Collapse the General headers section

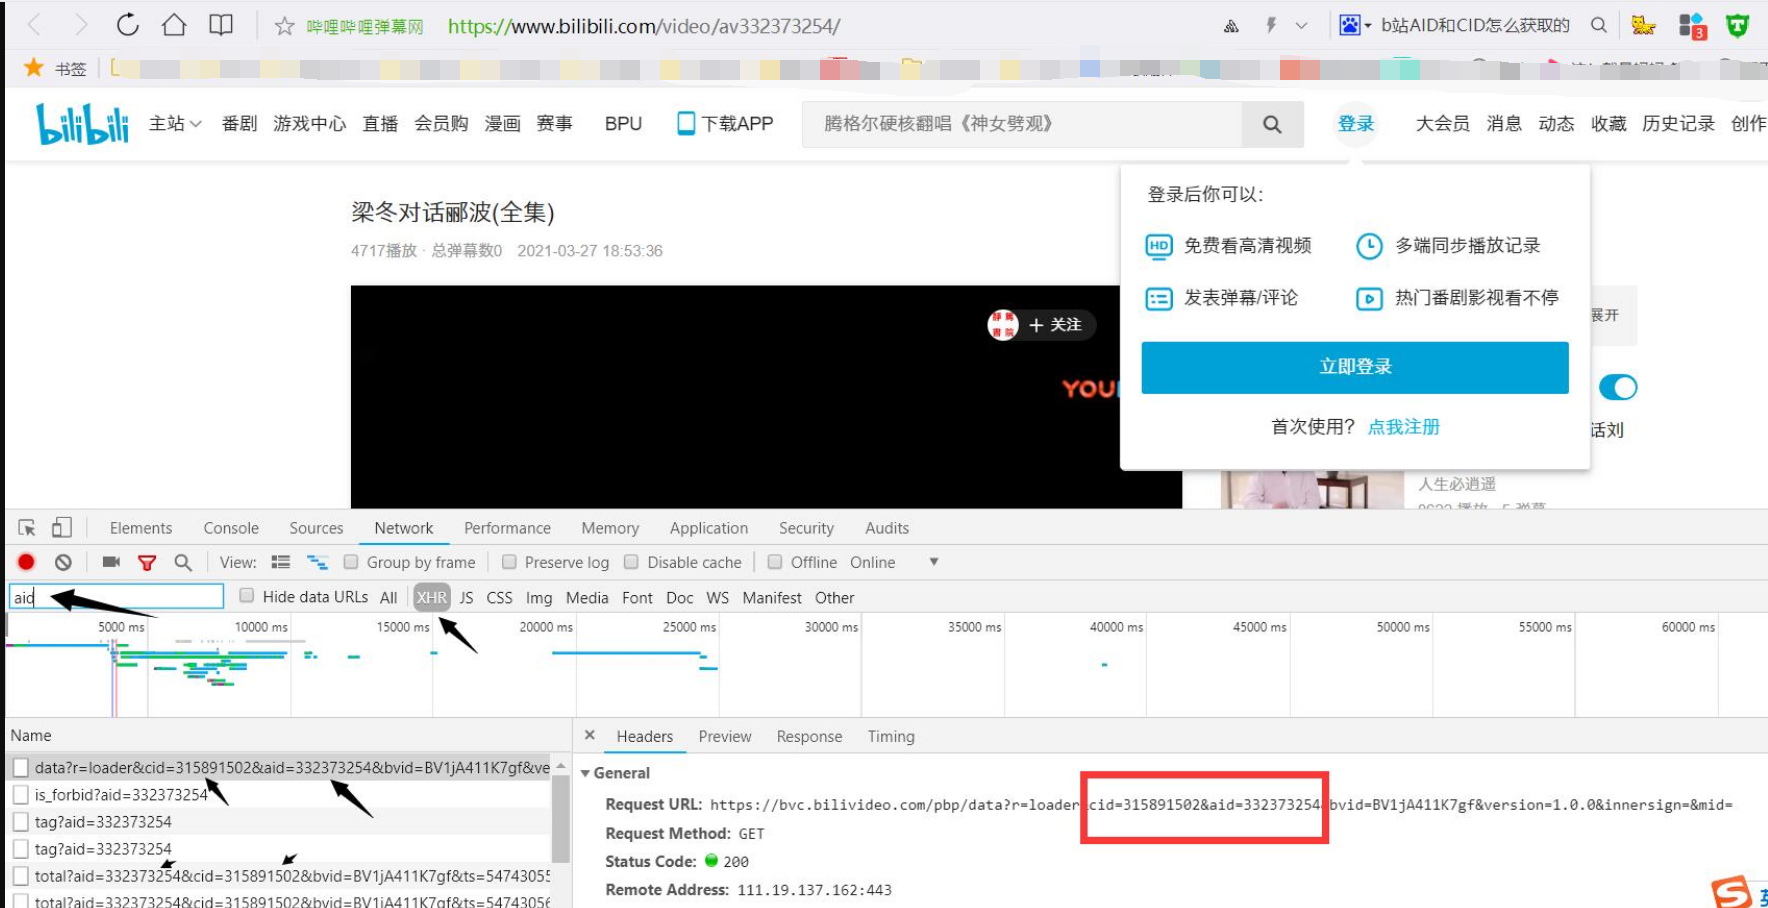[x=585, y=773]
